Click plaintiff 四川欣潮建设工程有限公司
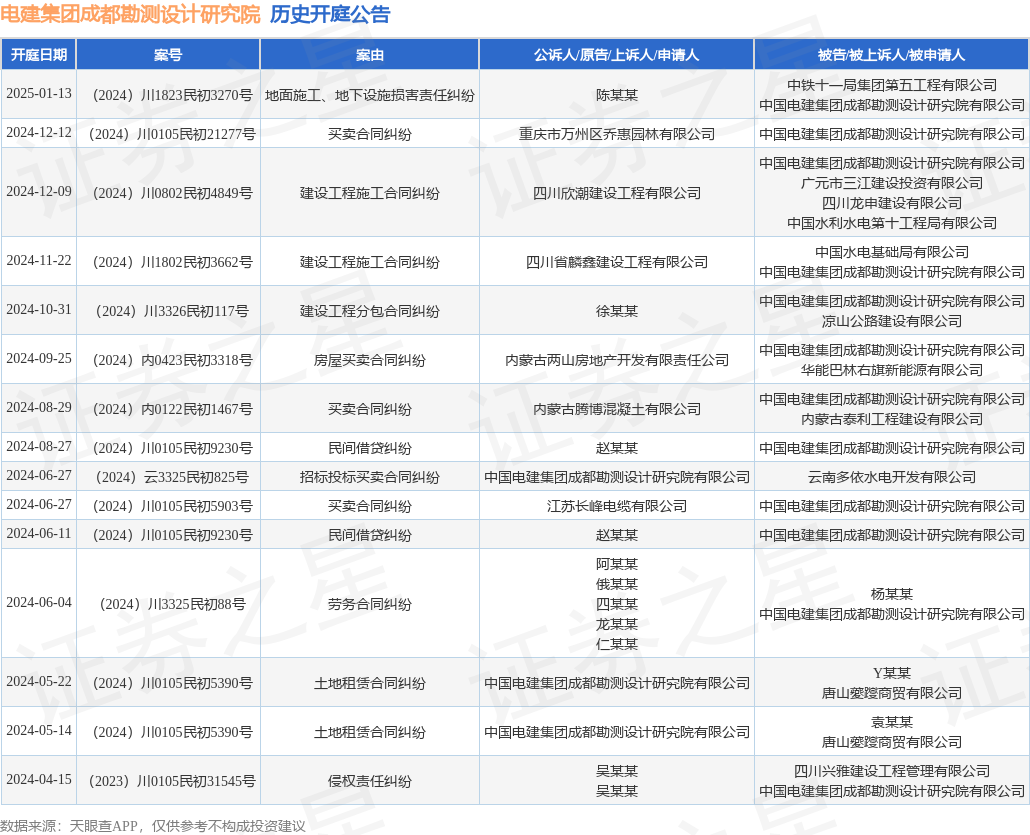The height and width of the screenshot is (835, 1030). (616, 193)
